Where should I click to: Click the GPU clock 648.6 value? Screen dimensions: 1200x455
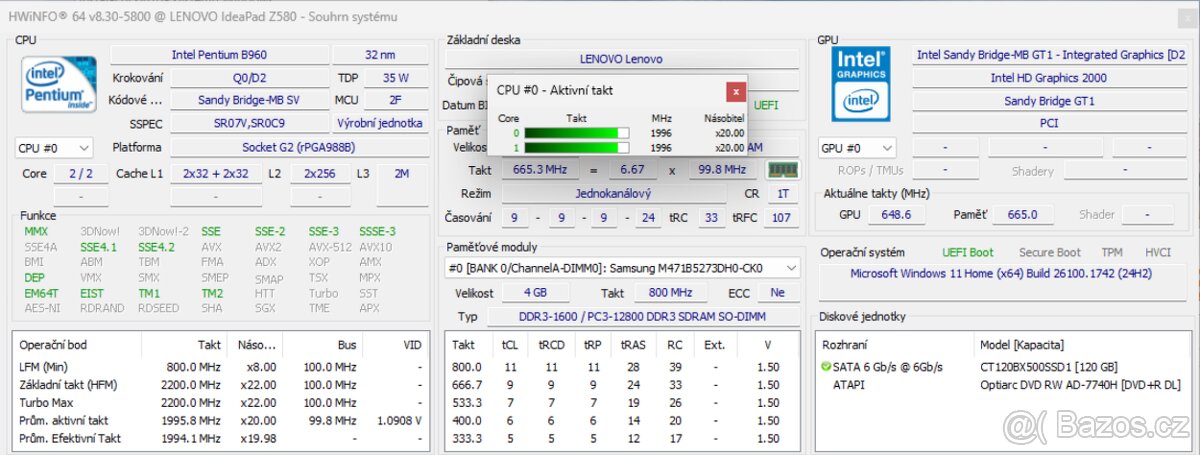click(x=896, y=214)
